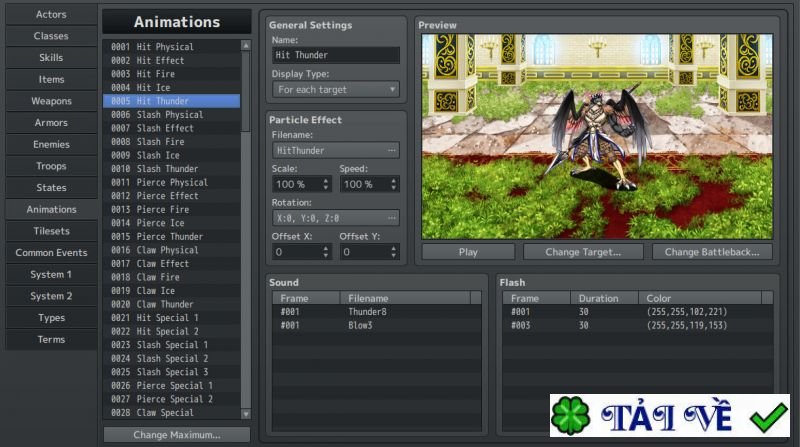Click the green checkmark in the banner
Screen dimensions: 800x447
pos(768,417)
